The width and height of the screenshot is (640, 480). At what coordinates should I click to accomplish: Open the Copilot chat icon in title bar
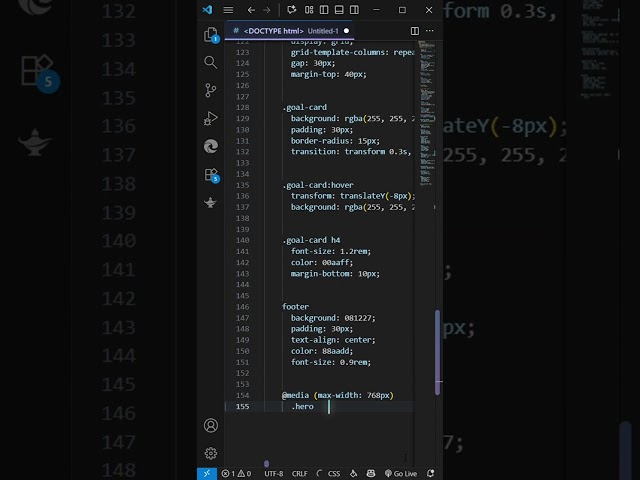pos(291,10)
